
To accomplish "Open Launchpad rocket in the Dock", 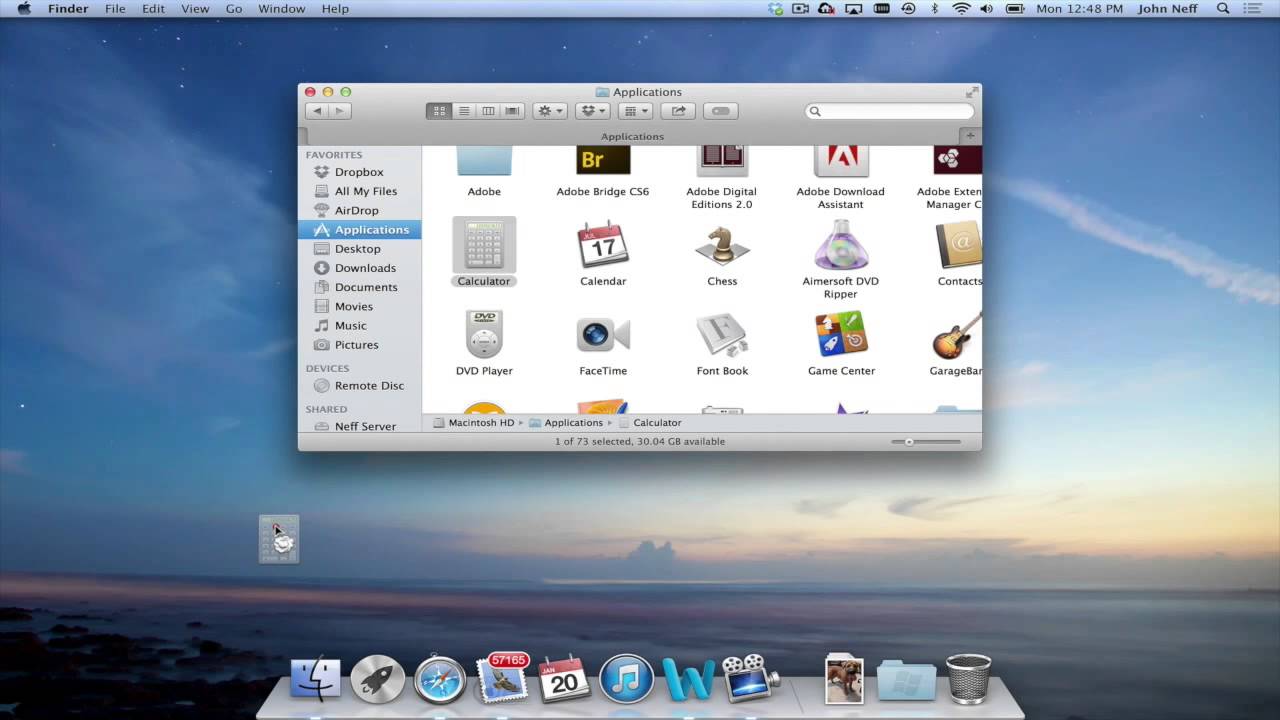I will point(377,680).
